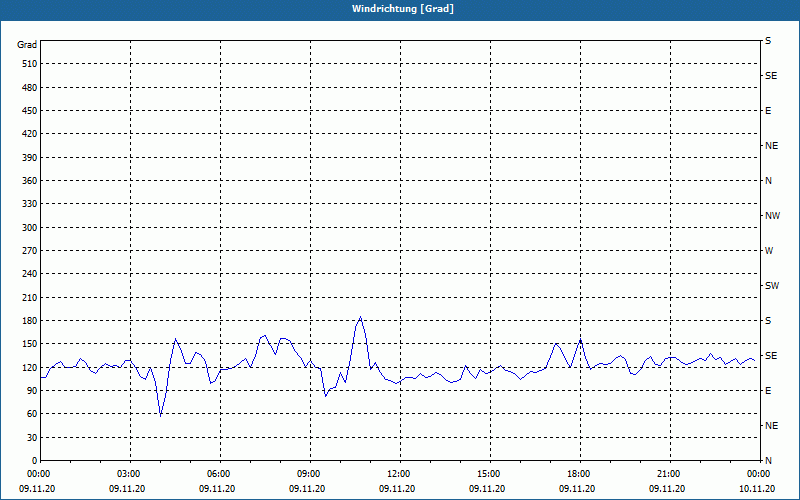
Task: Select the 15:00 time axis label
Action: (x=487, y=474)
